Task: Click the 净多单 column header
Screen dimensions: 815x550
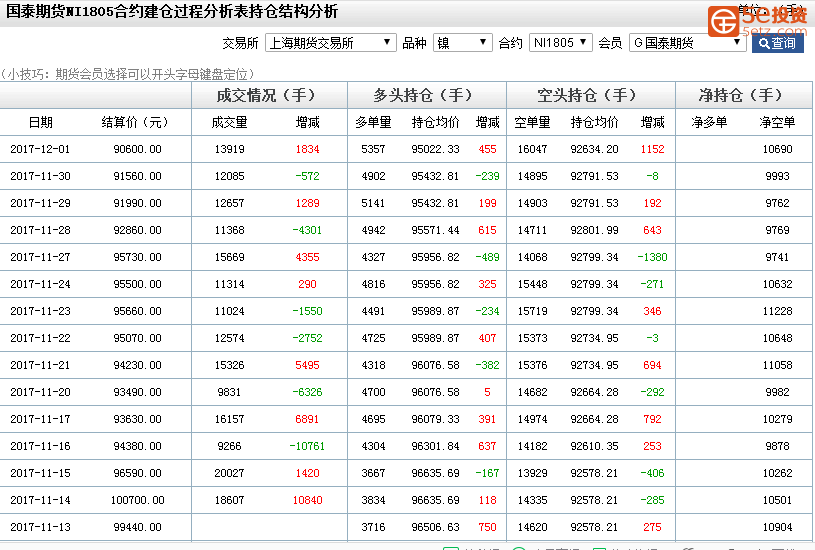Action: tap(709, 122)
